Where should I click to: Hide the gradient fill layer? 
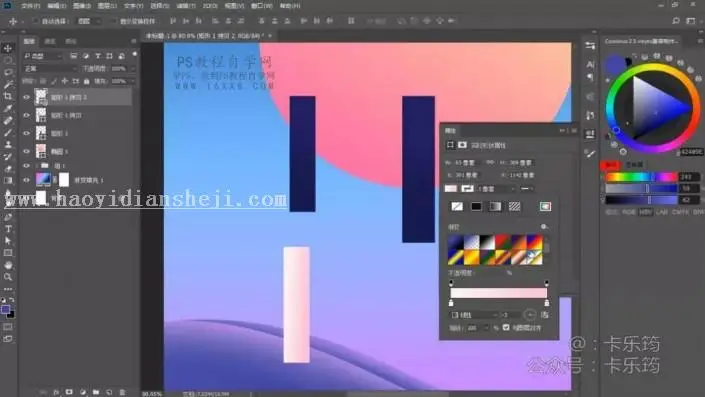click(x=27, y=180)
